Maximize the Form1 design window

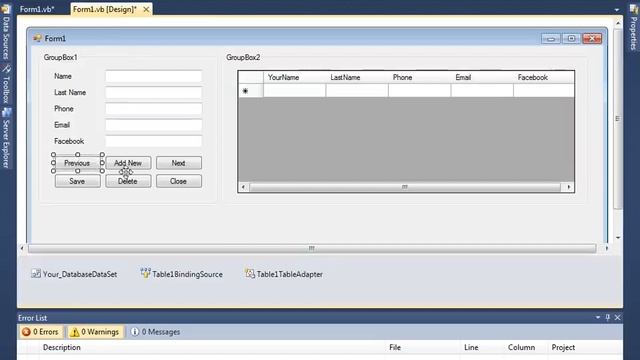[x=571, y=38]
